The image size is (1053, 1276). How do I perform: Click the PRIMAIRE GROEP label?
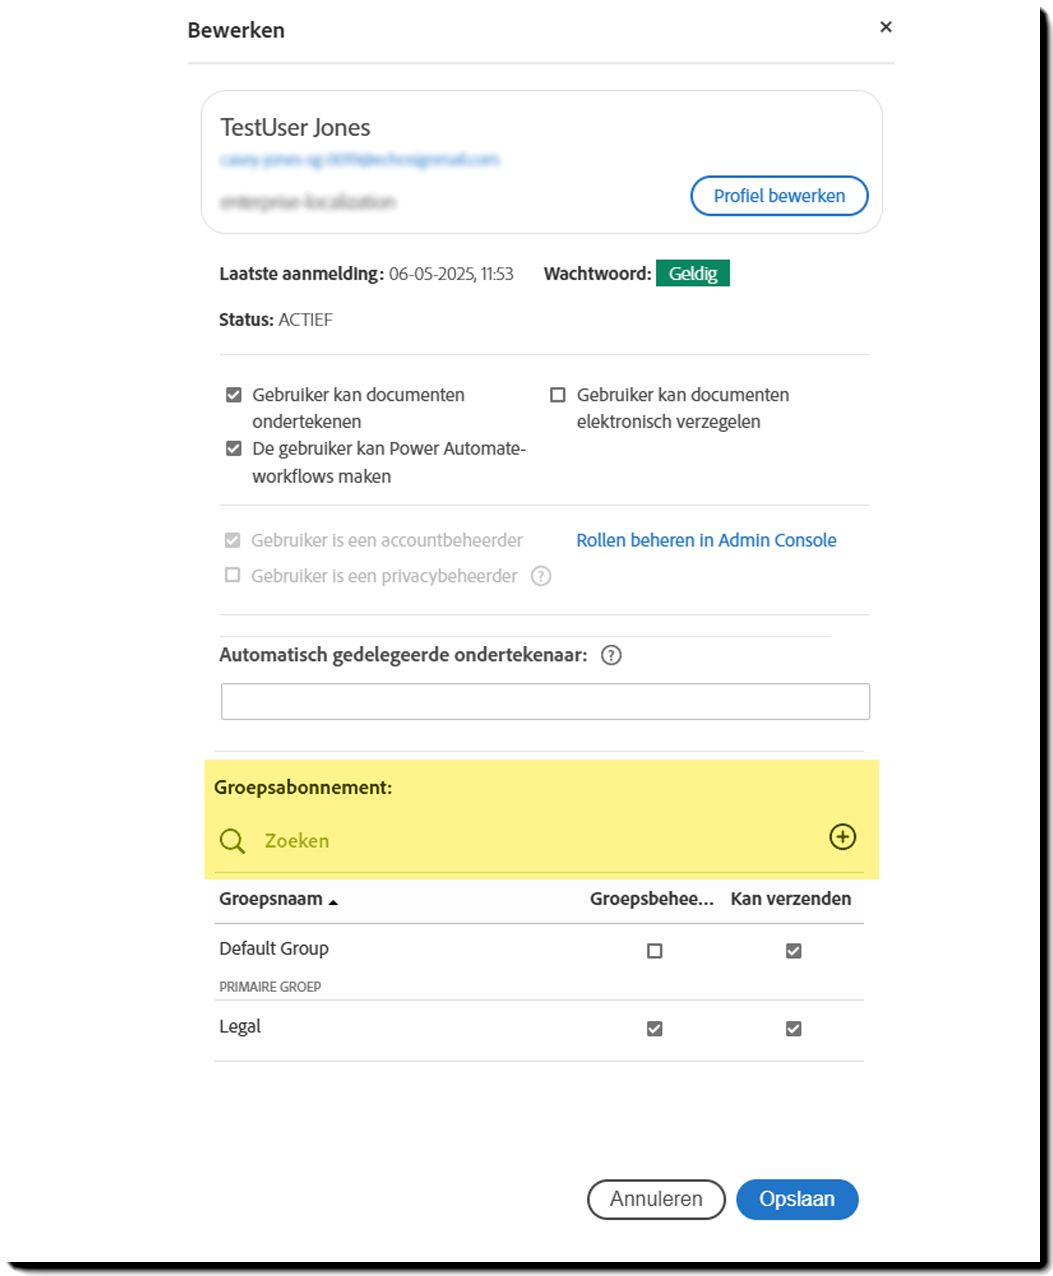pos(270,987)
